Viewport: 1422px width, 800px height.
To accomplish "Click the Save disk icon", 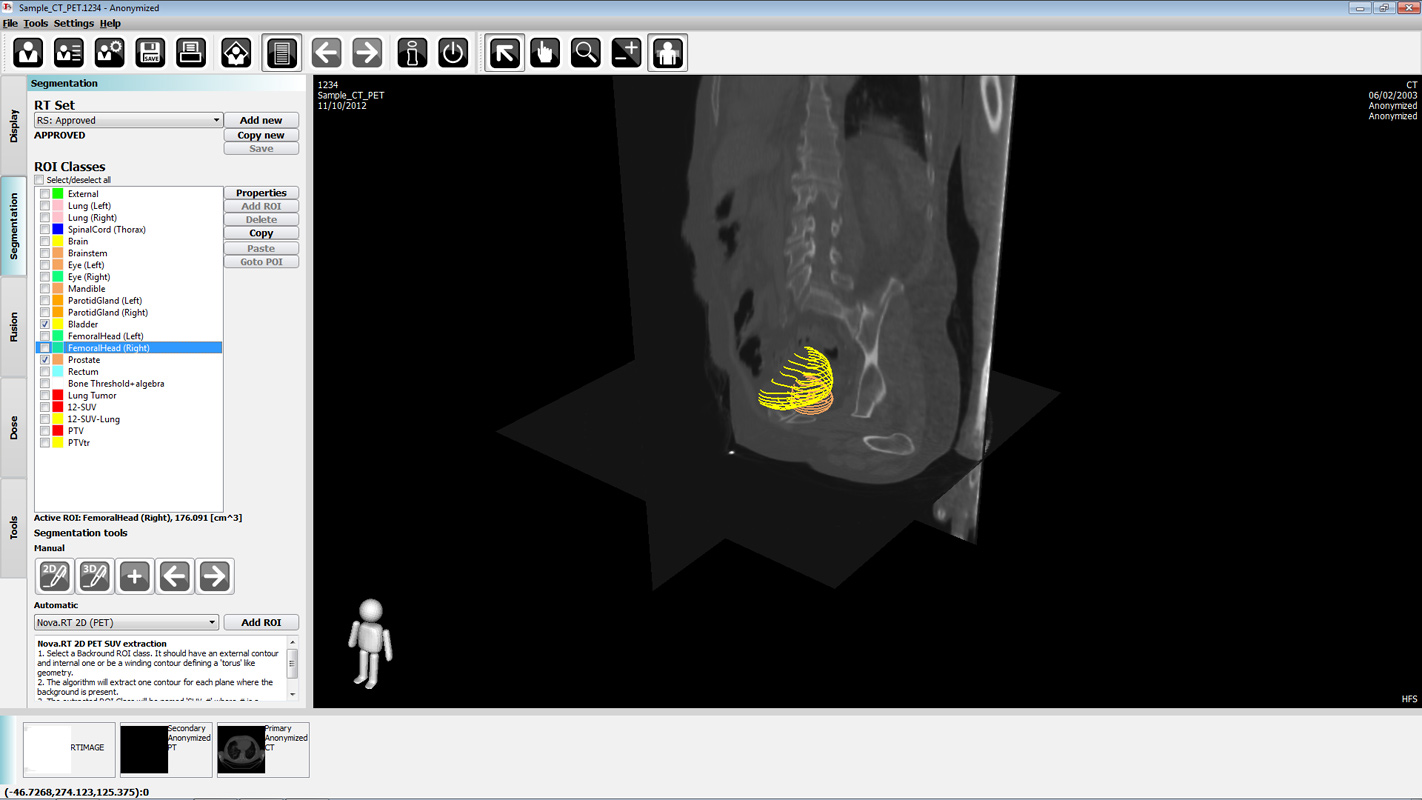I will pyautogui.click(x=150, y=52).
